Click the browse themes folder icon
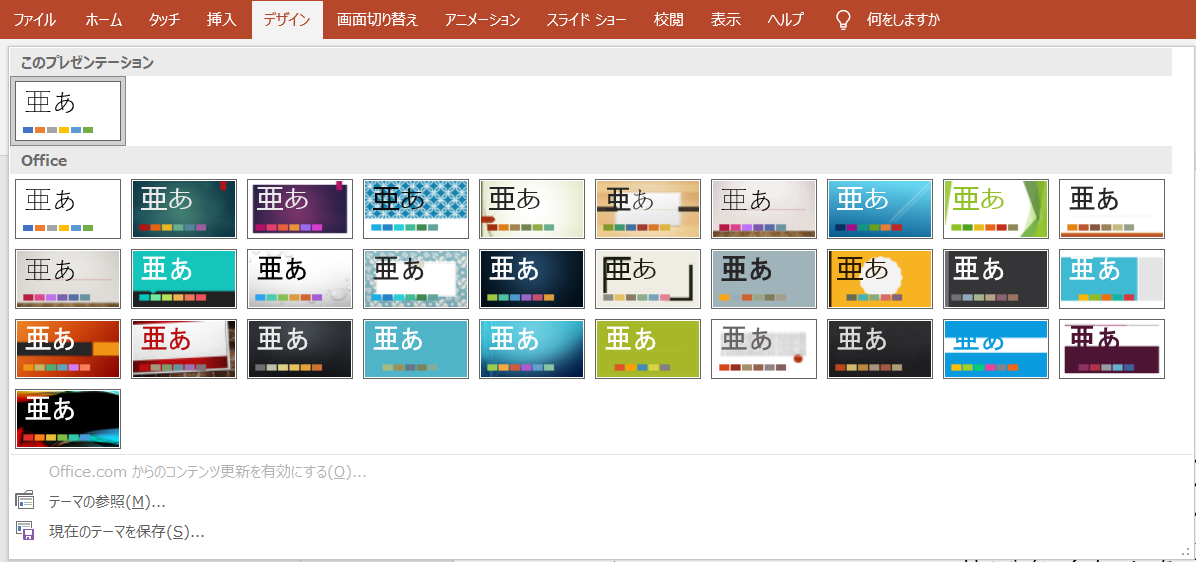This screenshot has width=1196, height=562. [x=25, y=500]
